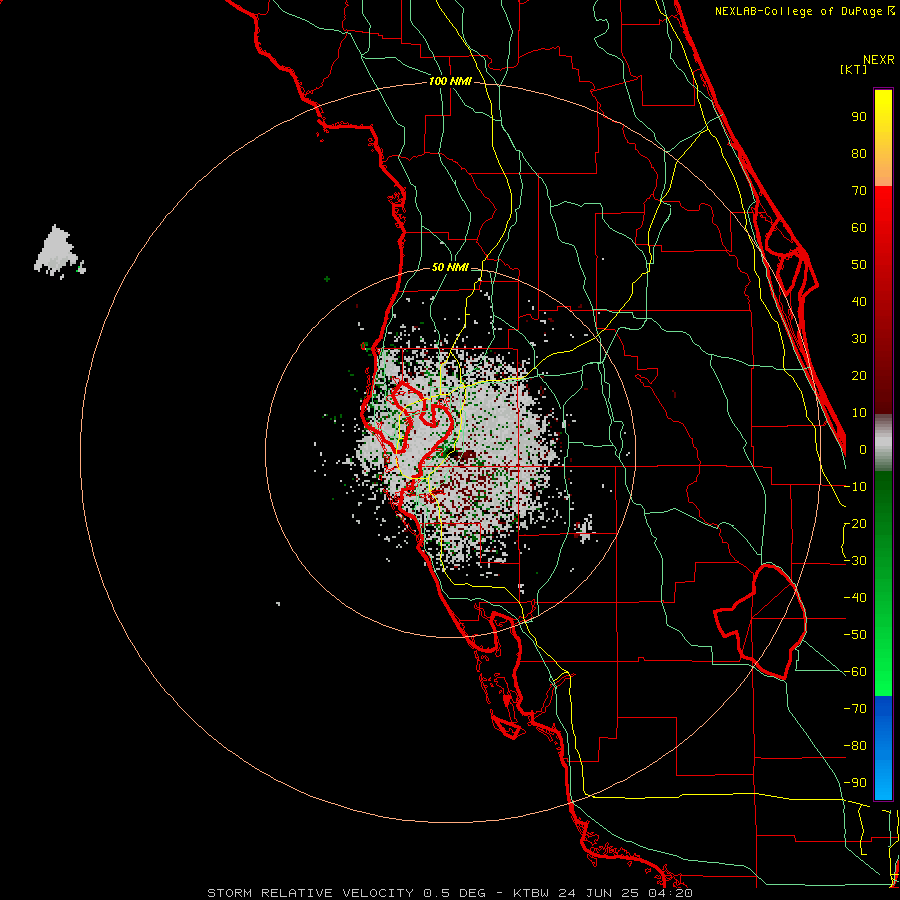This screenshot has height=900, width=900.
Task: Click the 0 value on velocity scale
Action: click(x=863, y=449)
